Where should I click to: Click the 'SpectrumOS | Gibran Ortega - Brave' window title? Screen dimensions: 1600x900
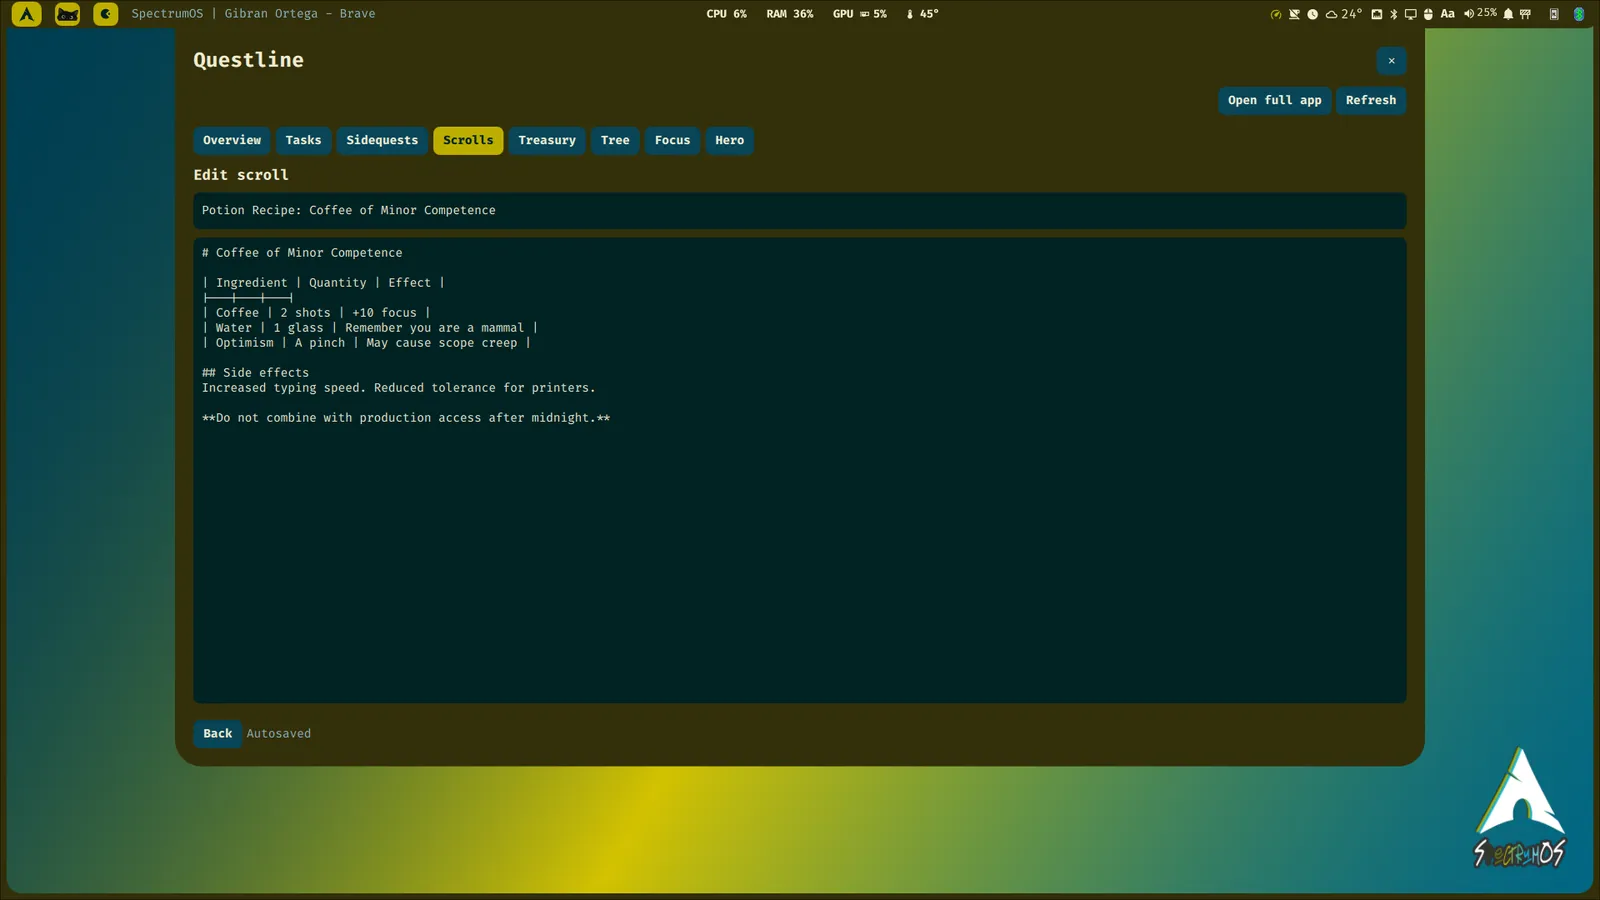[253, 14]
